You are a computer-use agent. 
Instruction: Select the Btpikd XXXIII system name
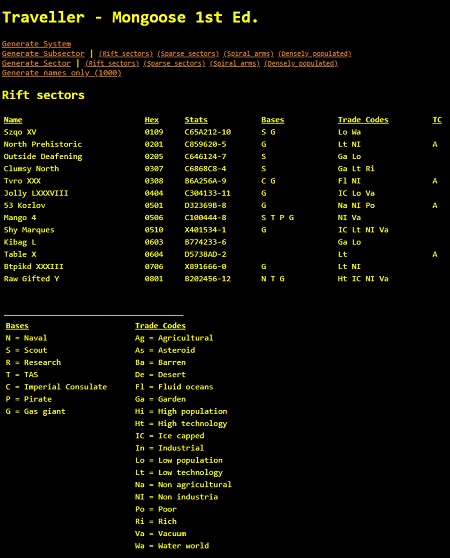click(x=33, y=267)
